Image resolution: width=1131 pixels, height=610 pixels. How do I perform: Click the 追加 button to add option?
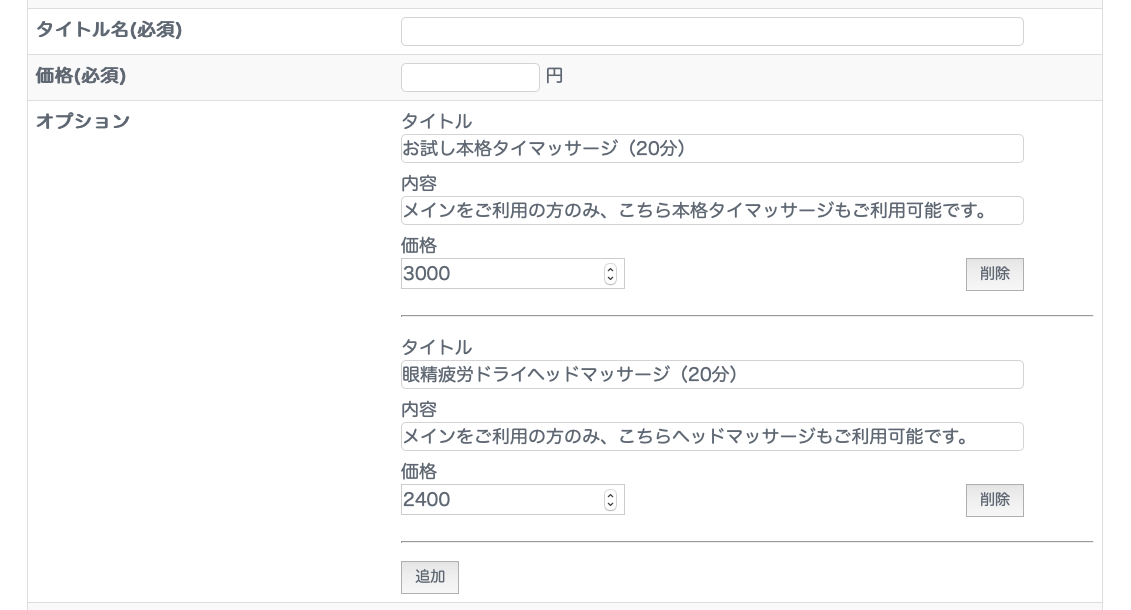click(430, 577)
